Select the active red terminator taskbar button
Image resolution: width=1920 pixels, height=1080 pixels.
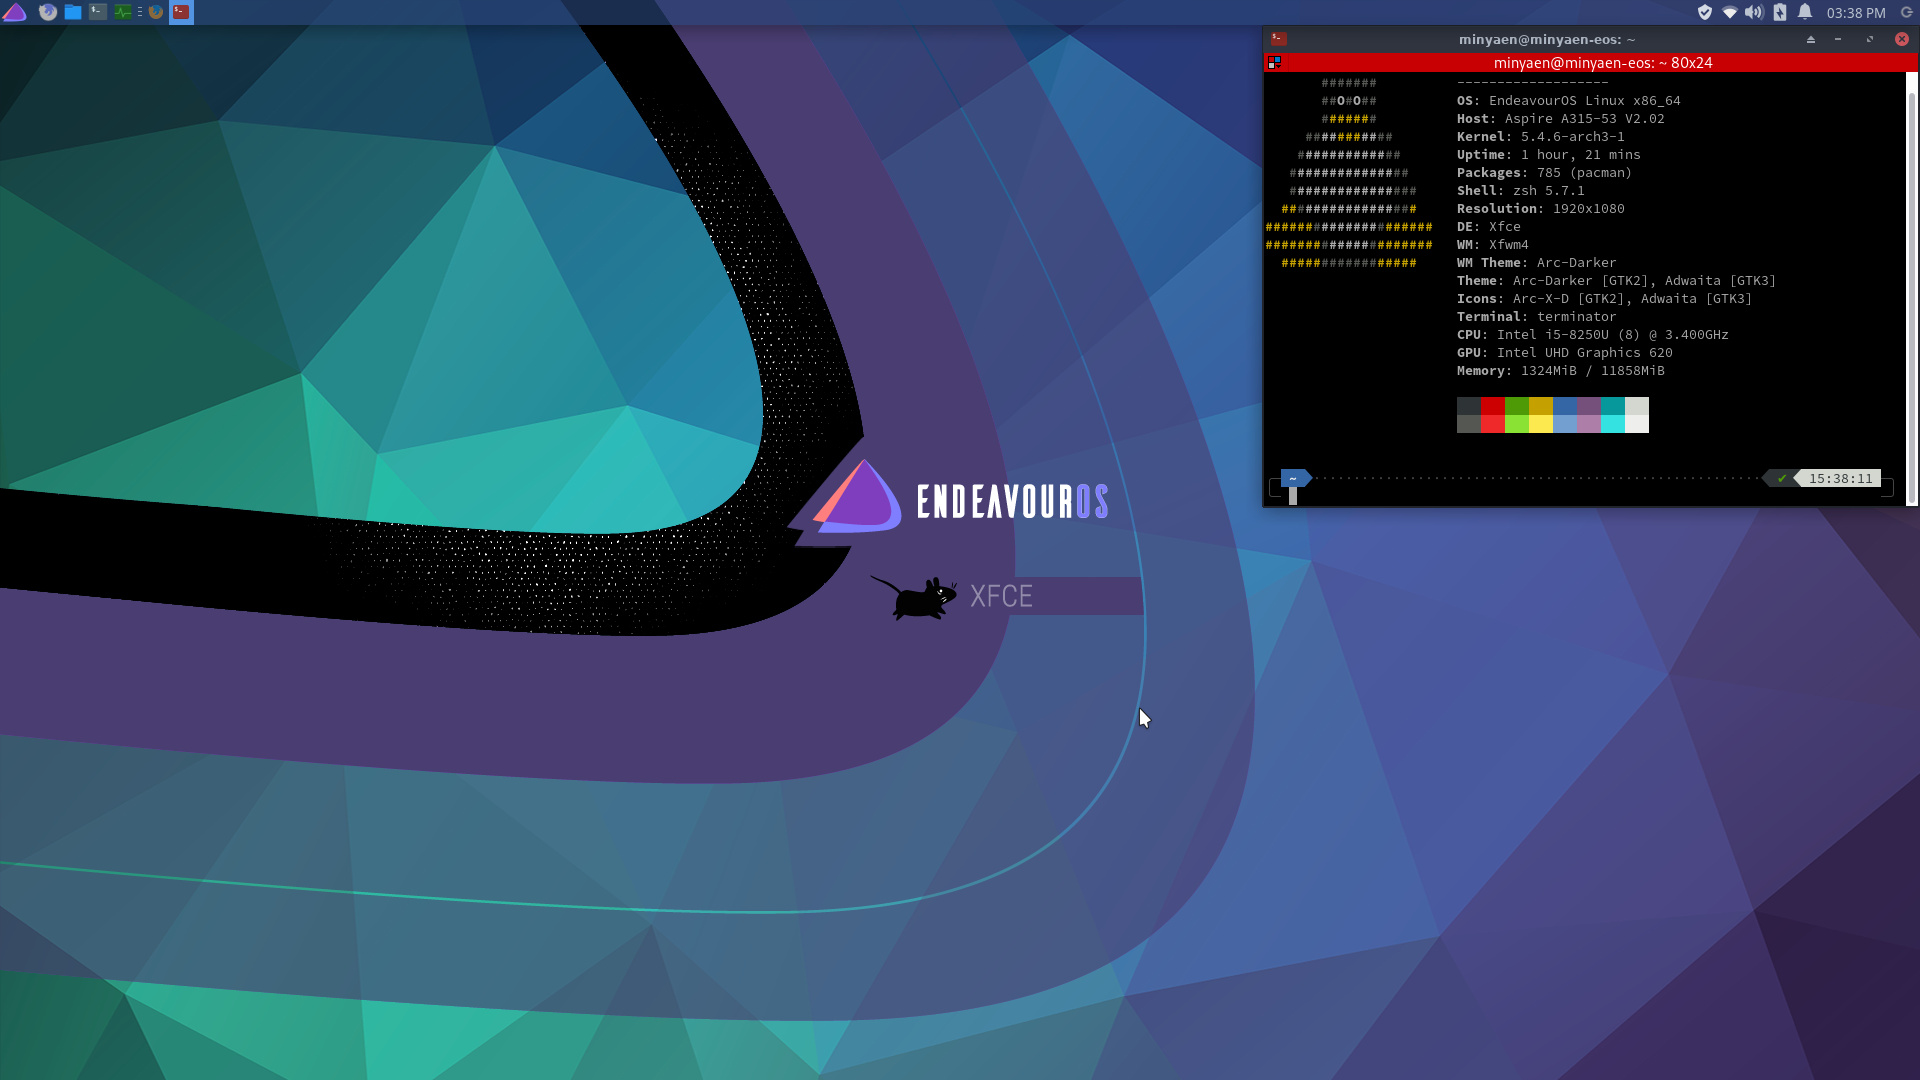point(181,12)
